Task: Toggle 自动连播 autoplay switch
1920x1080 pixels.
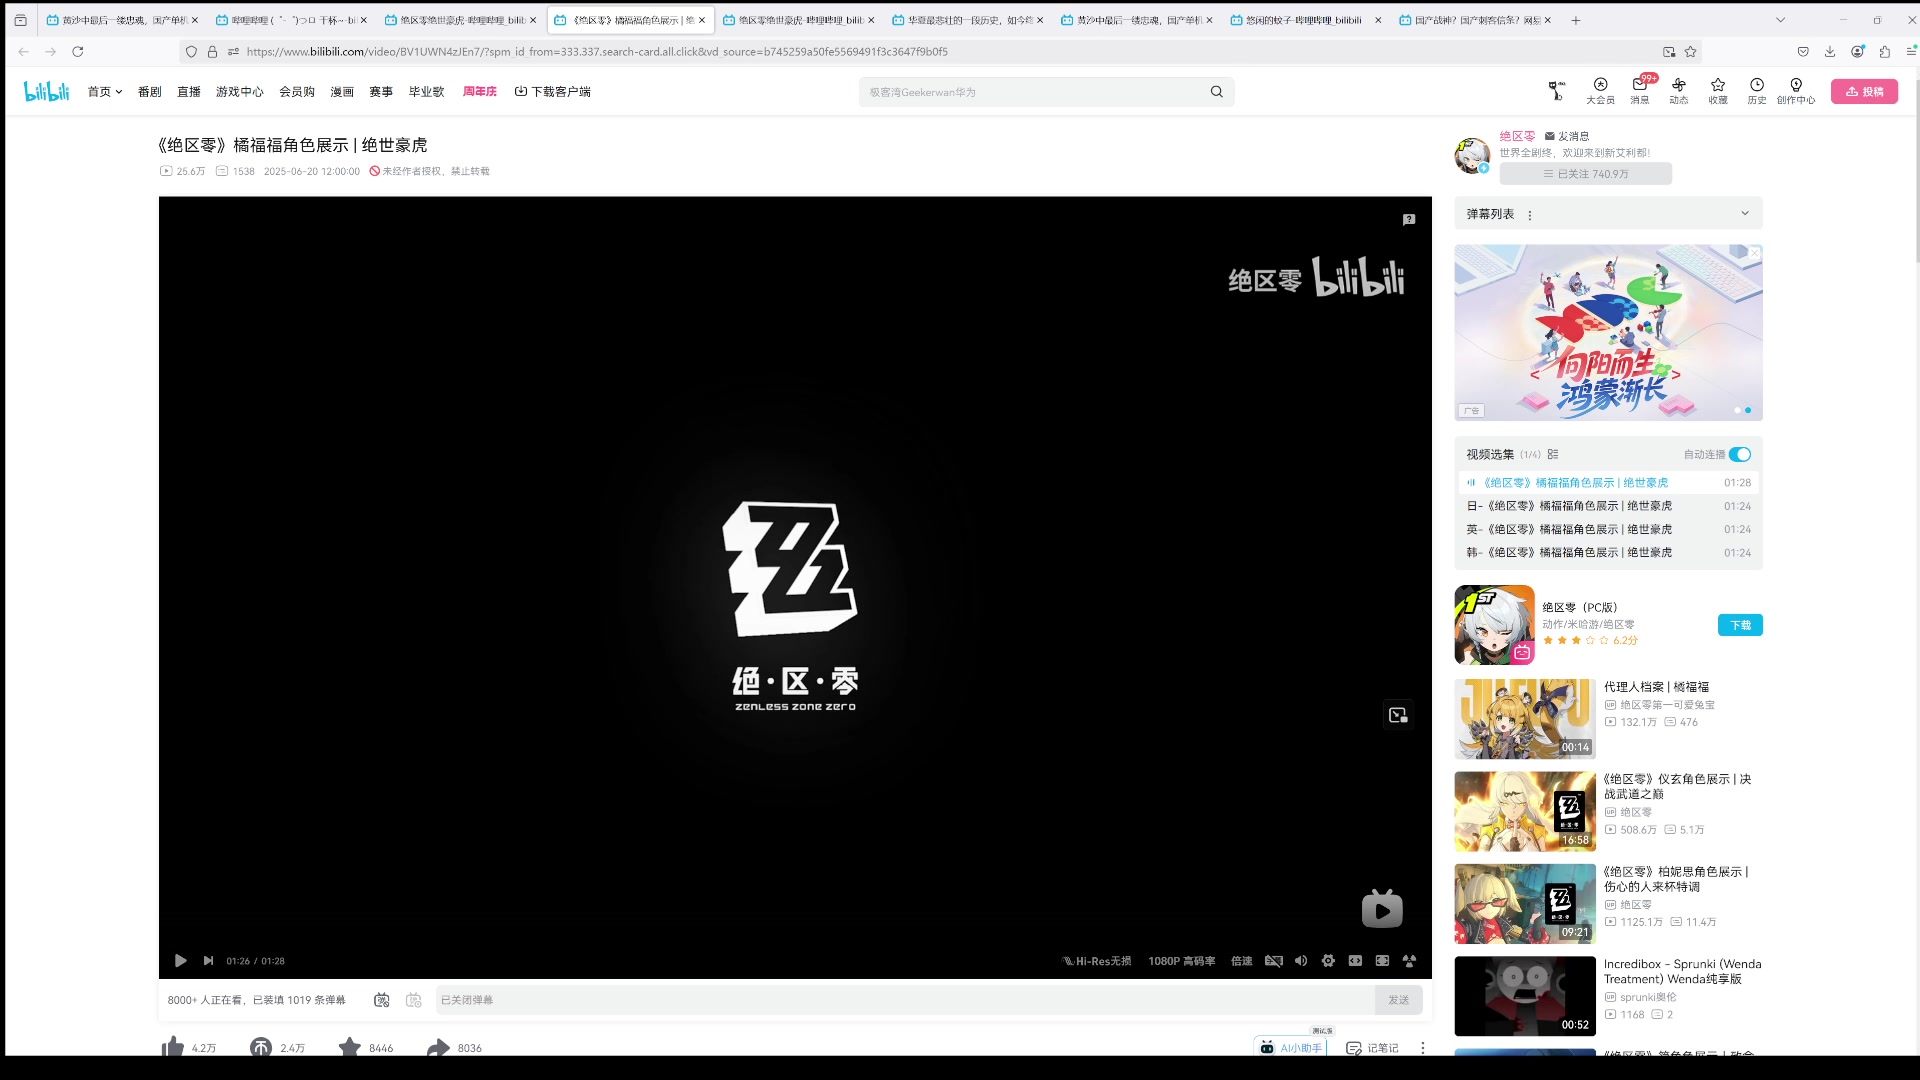Action: tap(1740, 454)
